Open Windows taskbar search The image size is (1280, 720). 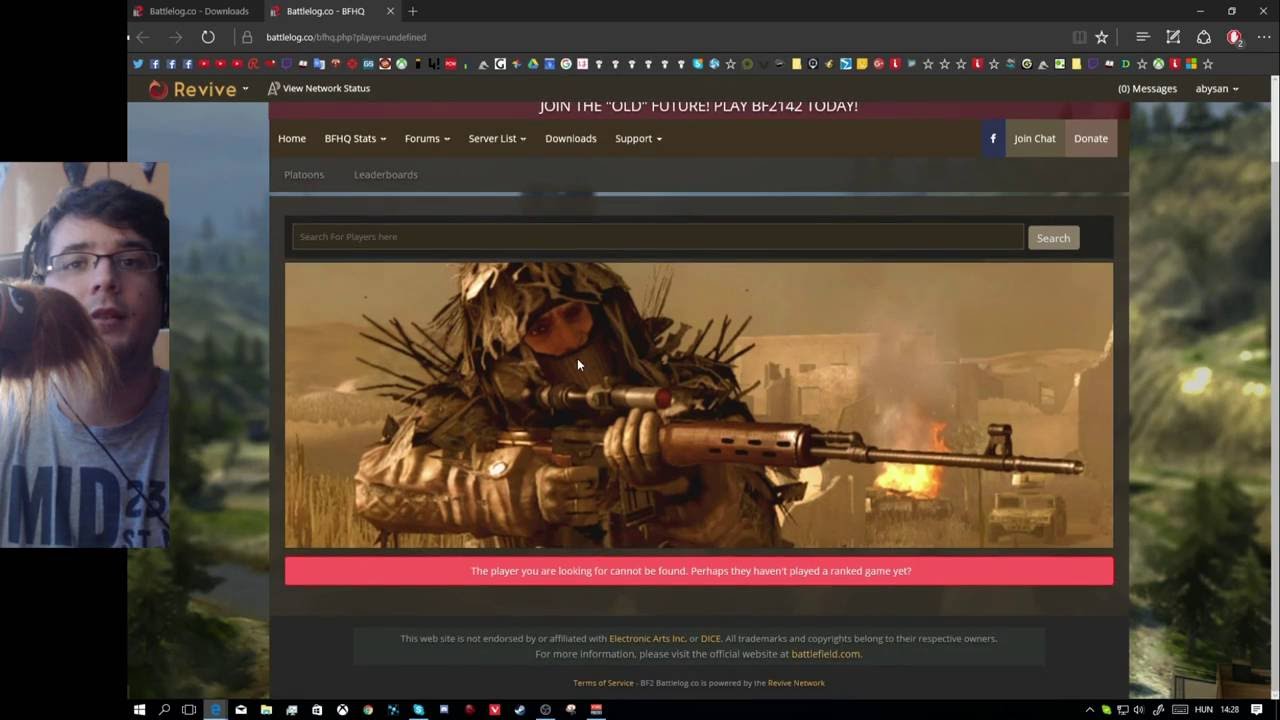point(165,710)
